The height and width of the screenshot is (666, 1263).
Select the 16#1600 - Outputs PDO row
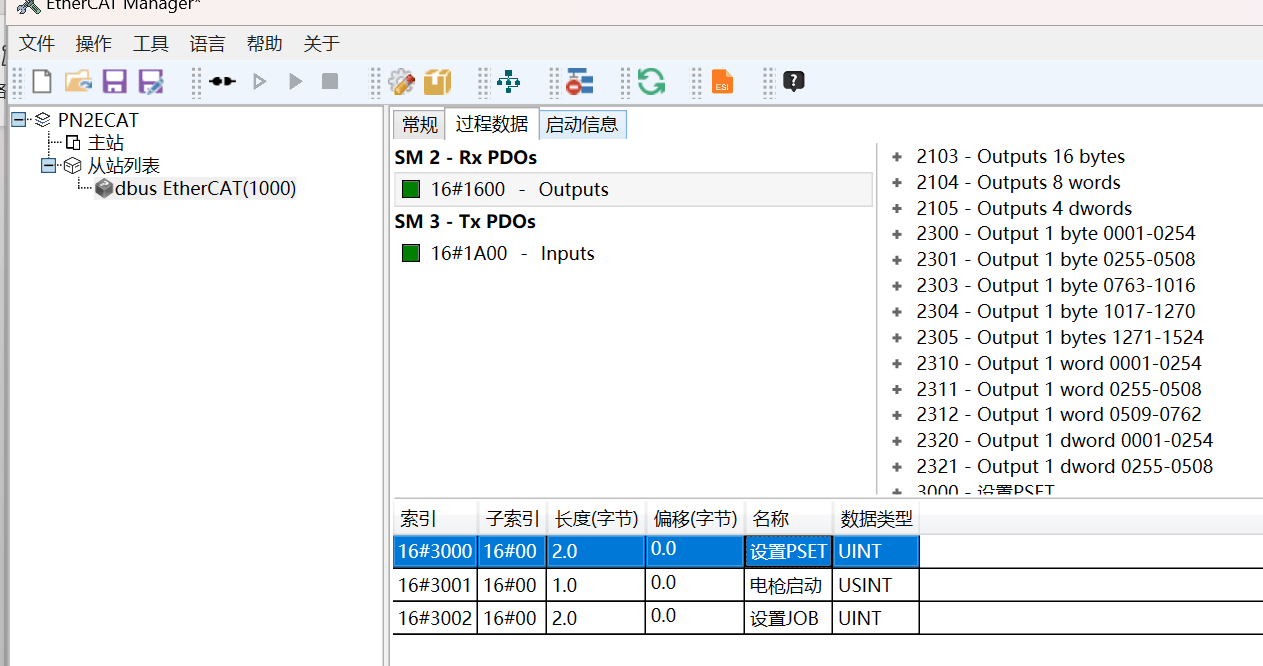(633, 189)
